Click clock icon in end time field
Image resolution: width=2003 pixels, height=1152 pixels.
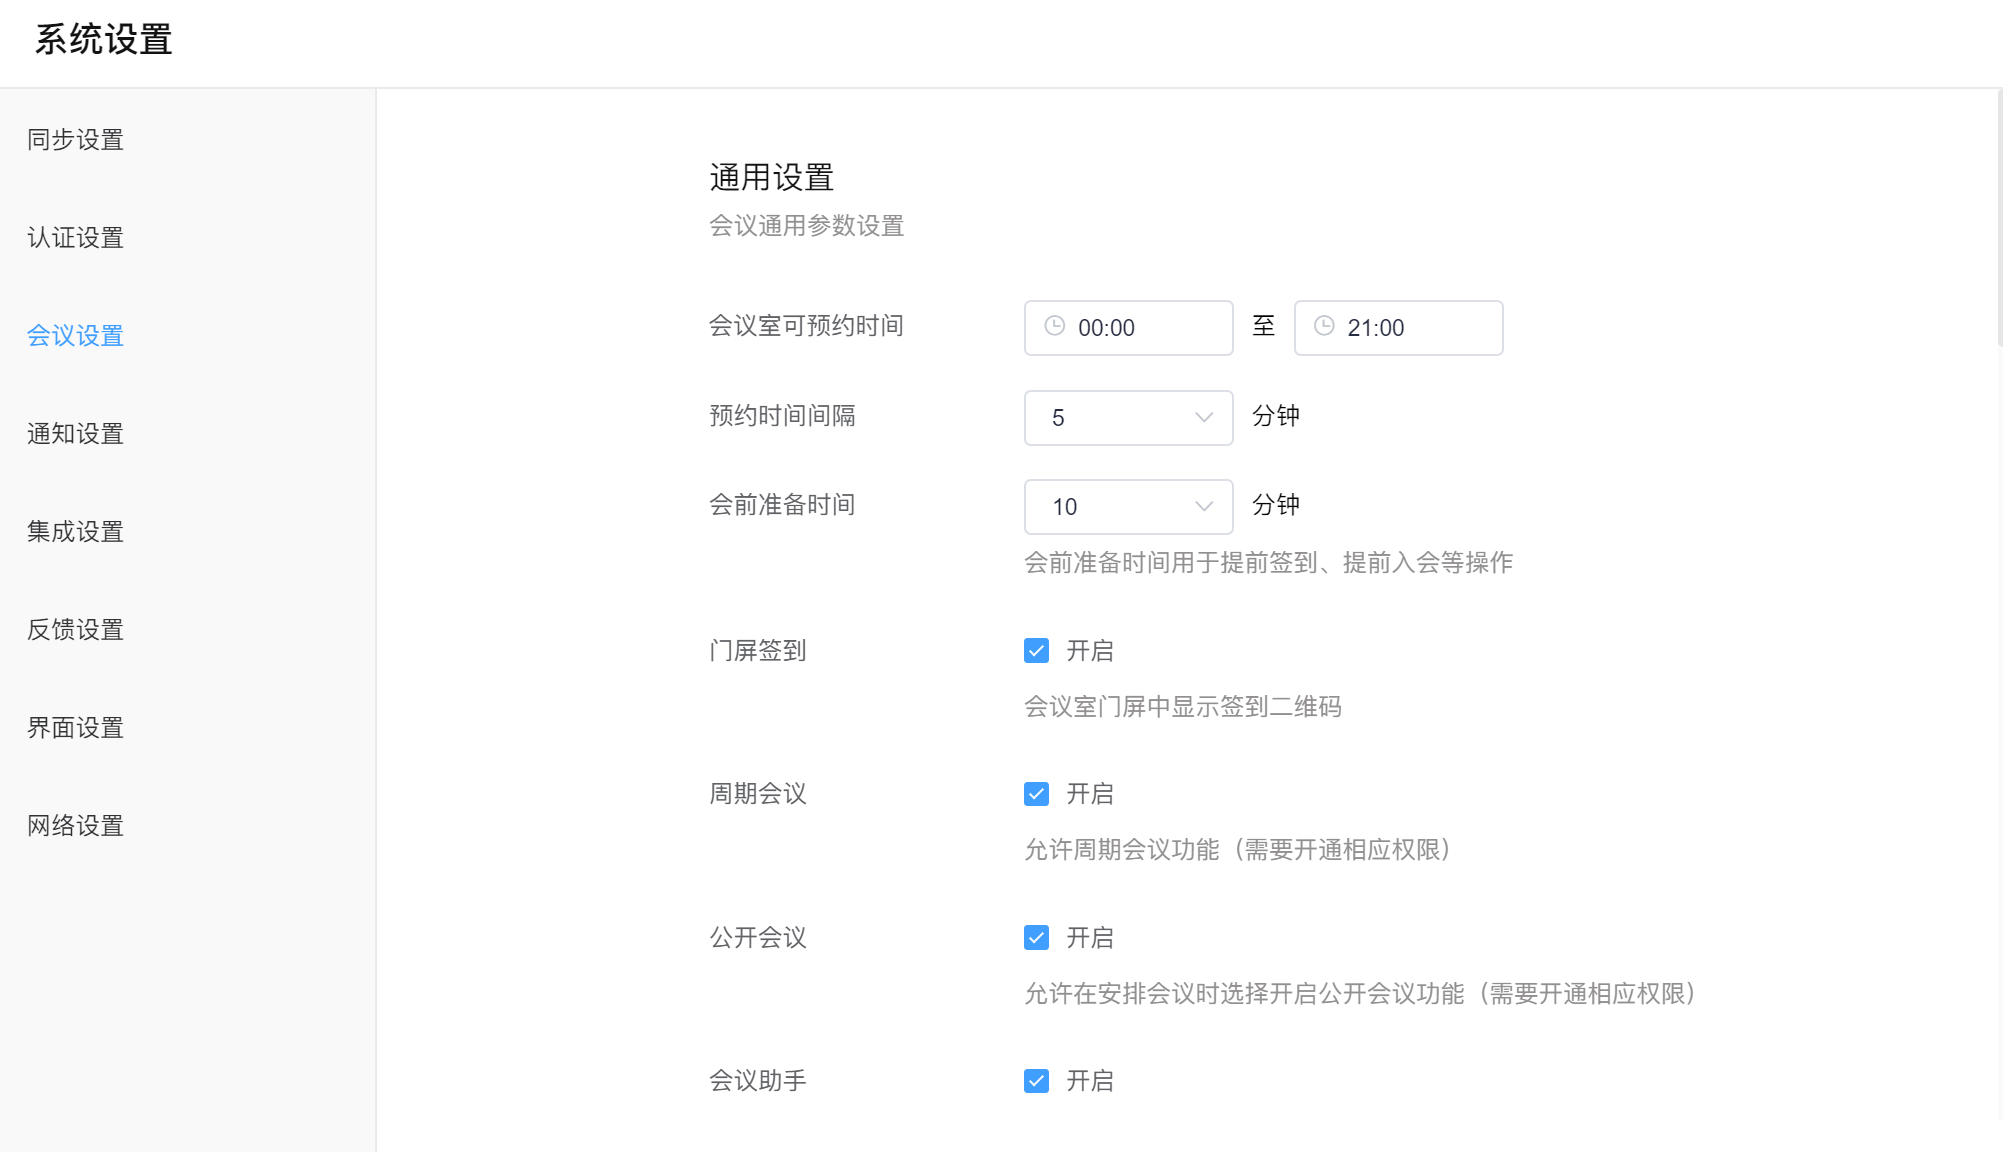pyautogui.click(x=1324, y=326)
